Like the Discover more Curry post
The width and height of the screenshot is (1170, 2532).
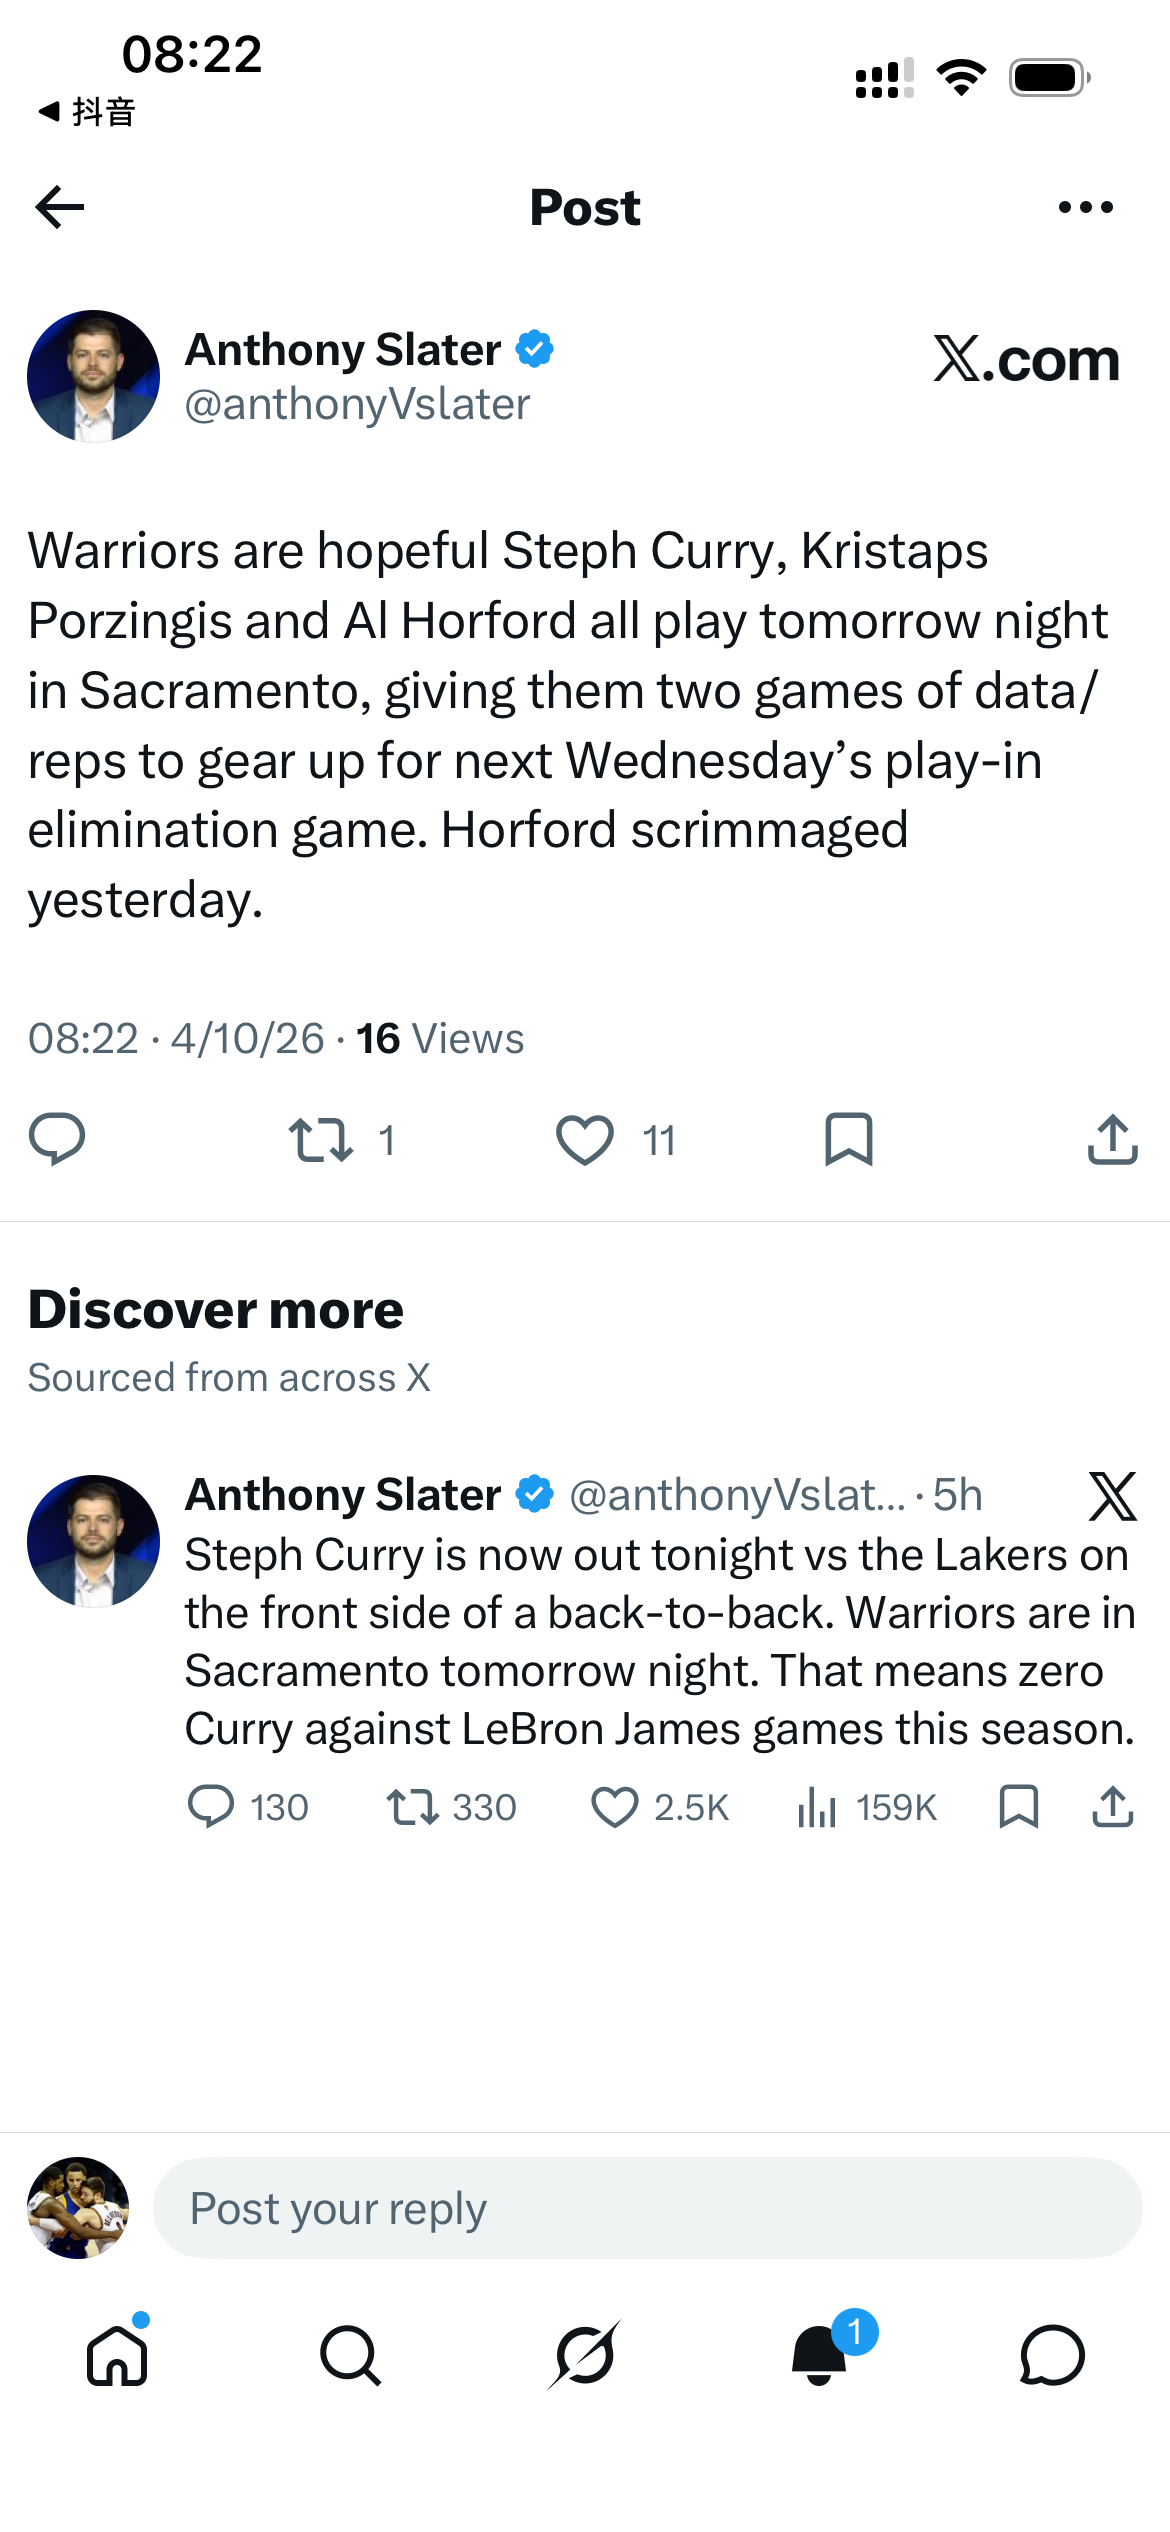614,1807
